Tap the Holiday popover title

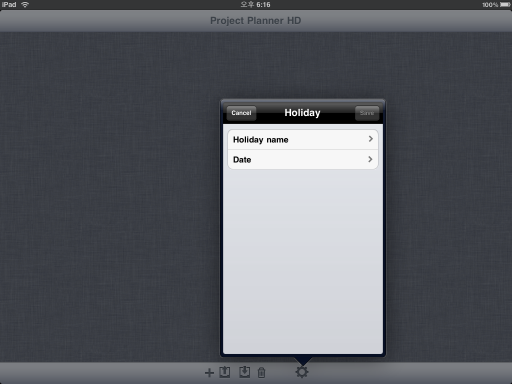(302, 113)
